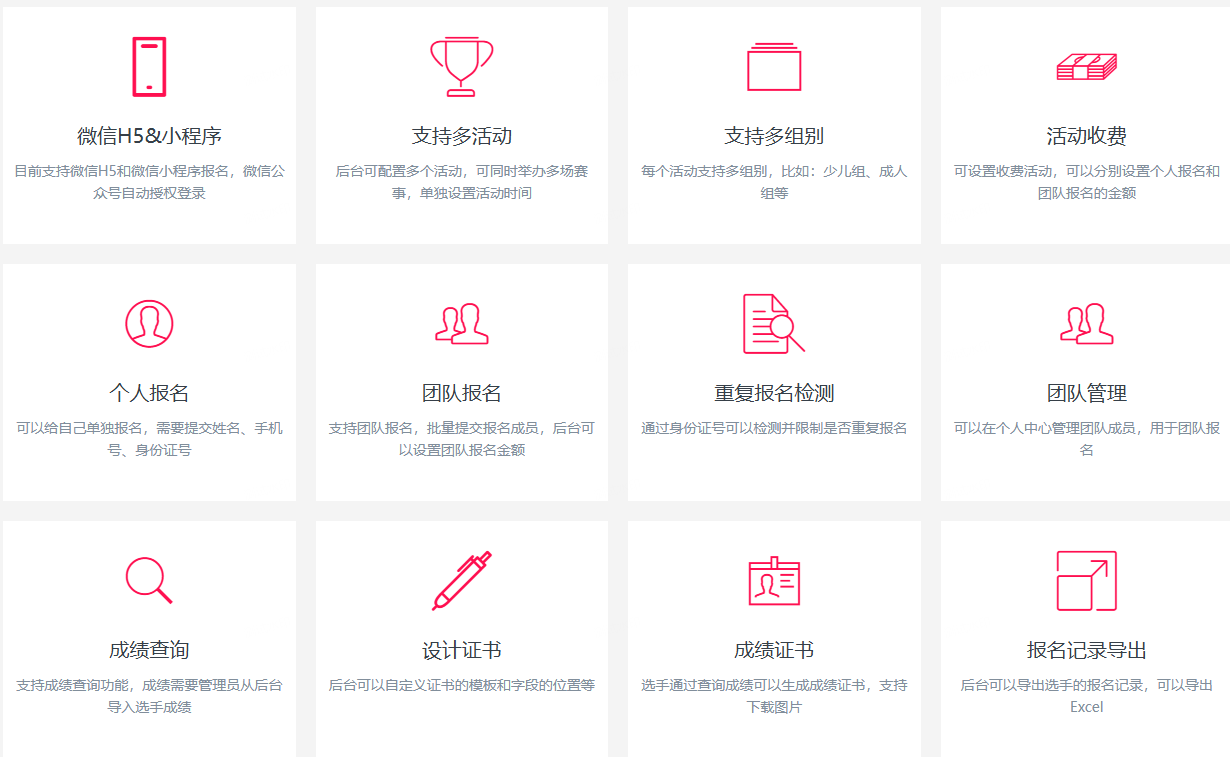Screen dimensions: 1230x757
Task: Select the 设计证书 title text
Action: pyautogui.click(x=461, y=650)
